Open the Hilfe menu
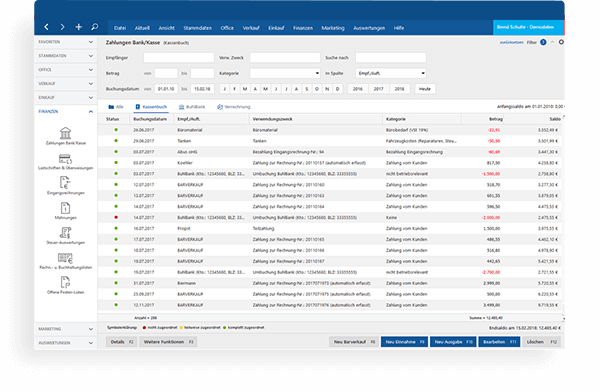 tap(399, 28)
